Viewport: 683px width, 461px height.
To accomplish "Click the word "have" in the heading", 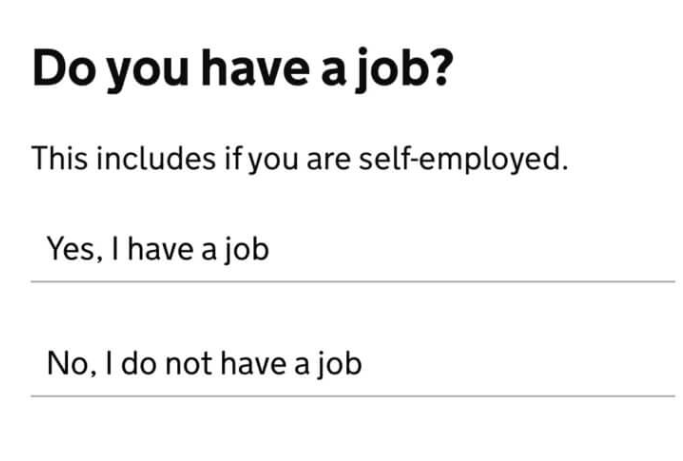I will [255, 66].
